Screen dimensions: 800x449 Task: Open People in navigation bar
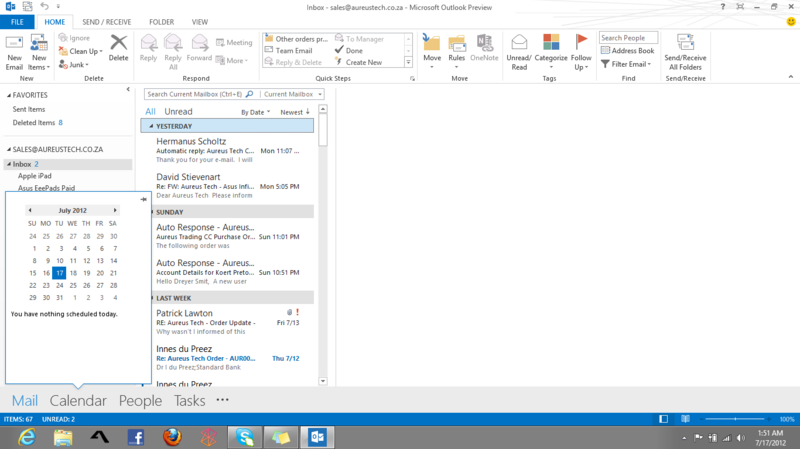(x=140, y=401)
